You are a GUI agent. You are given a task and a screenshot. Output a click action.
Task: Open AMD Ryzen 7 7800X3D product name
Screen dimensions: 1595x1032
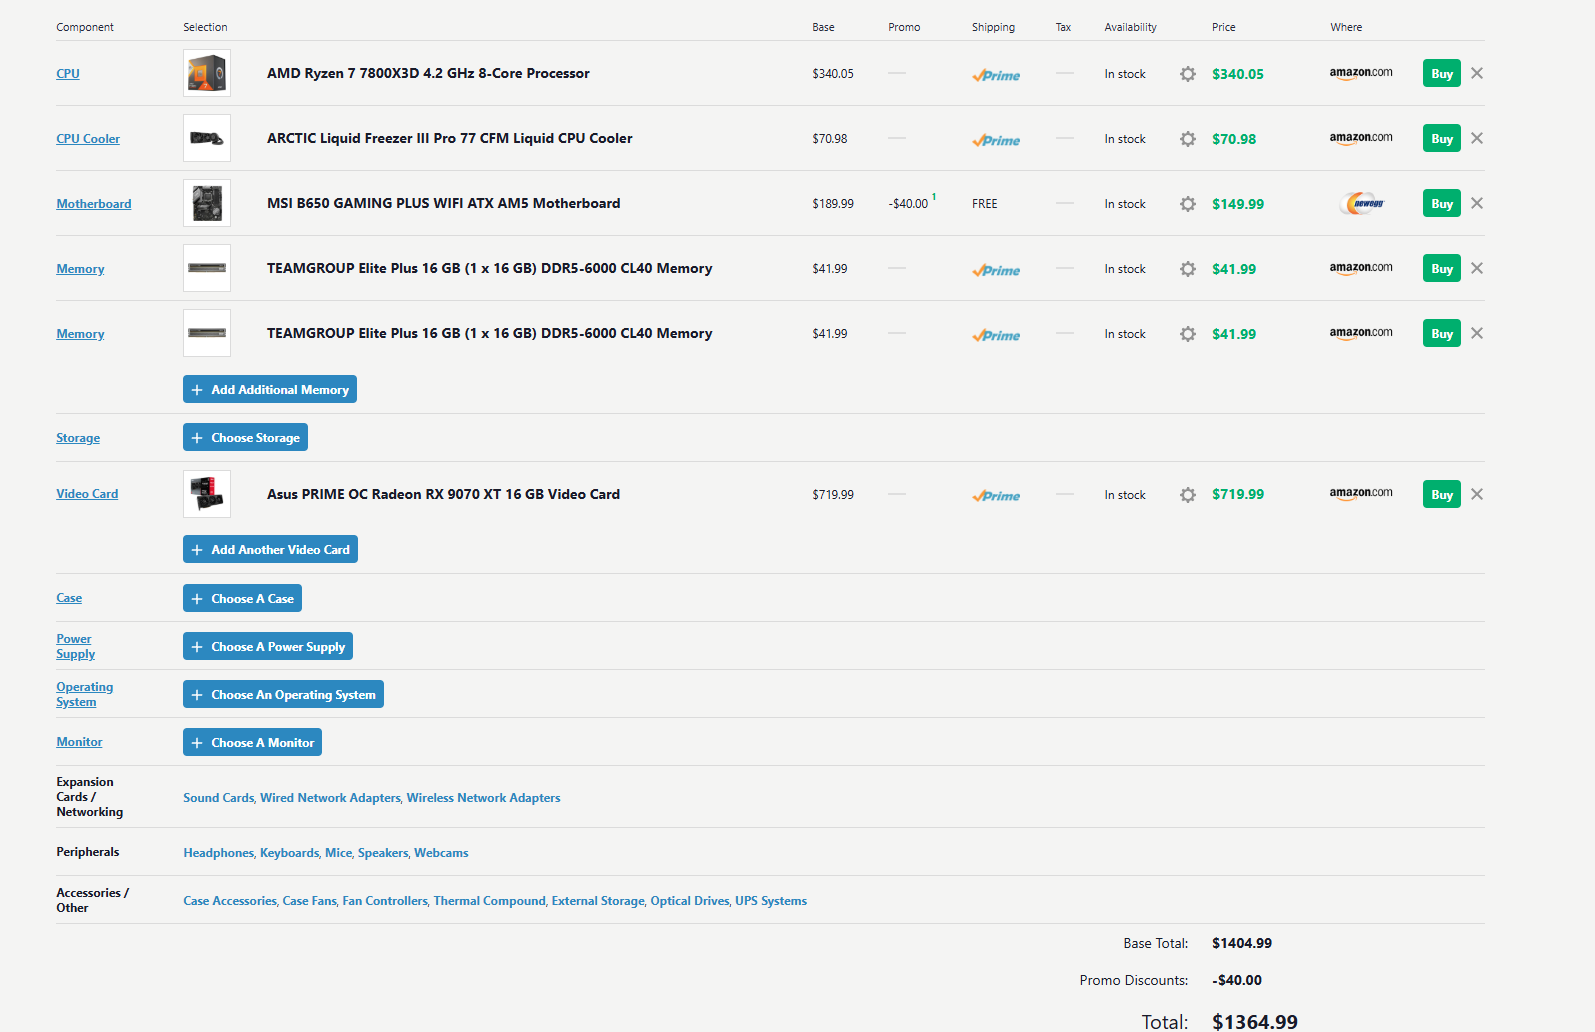click(428, 73)
